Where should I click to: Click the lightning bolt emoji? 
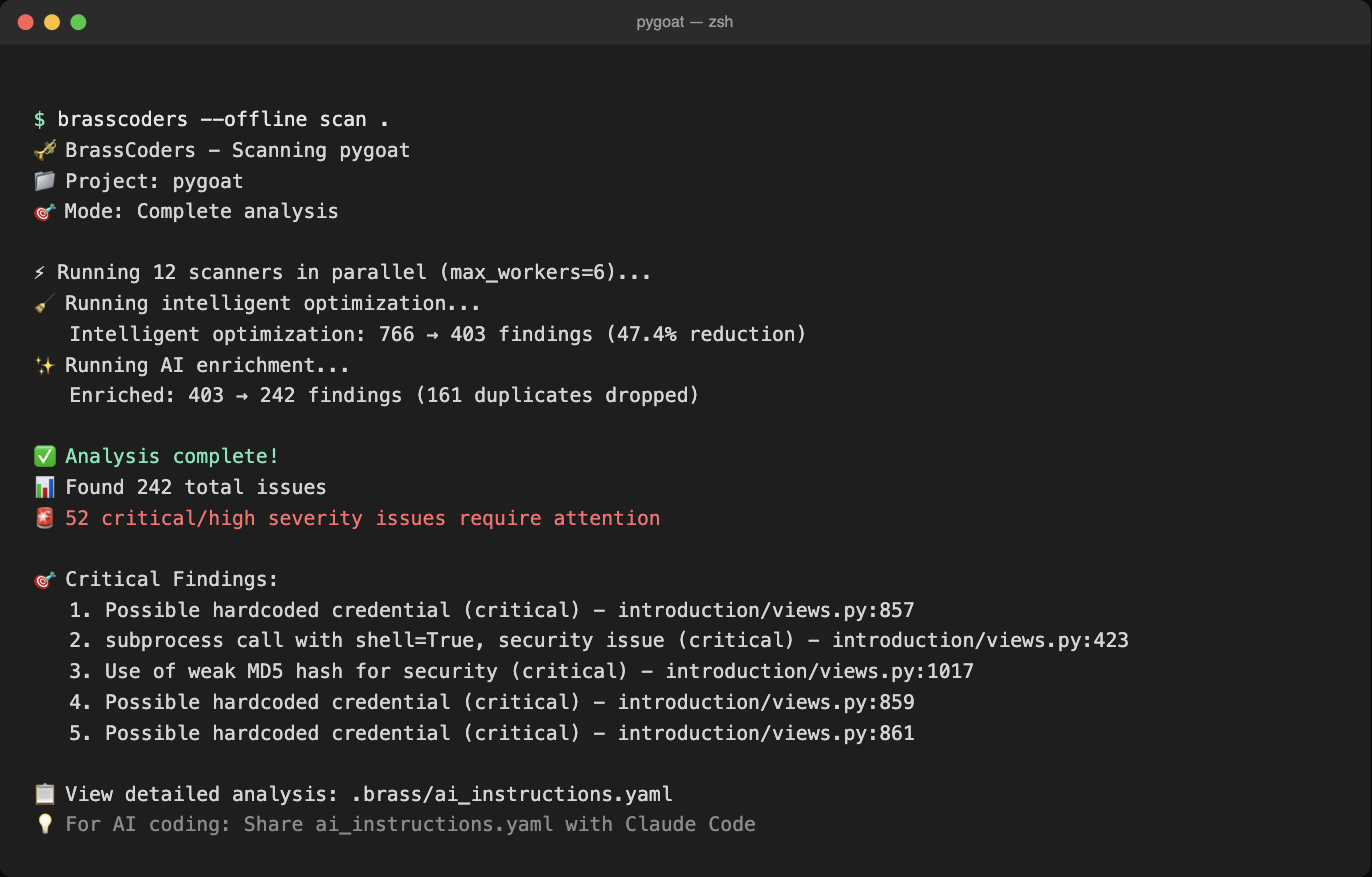pos(40,273)
